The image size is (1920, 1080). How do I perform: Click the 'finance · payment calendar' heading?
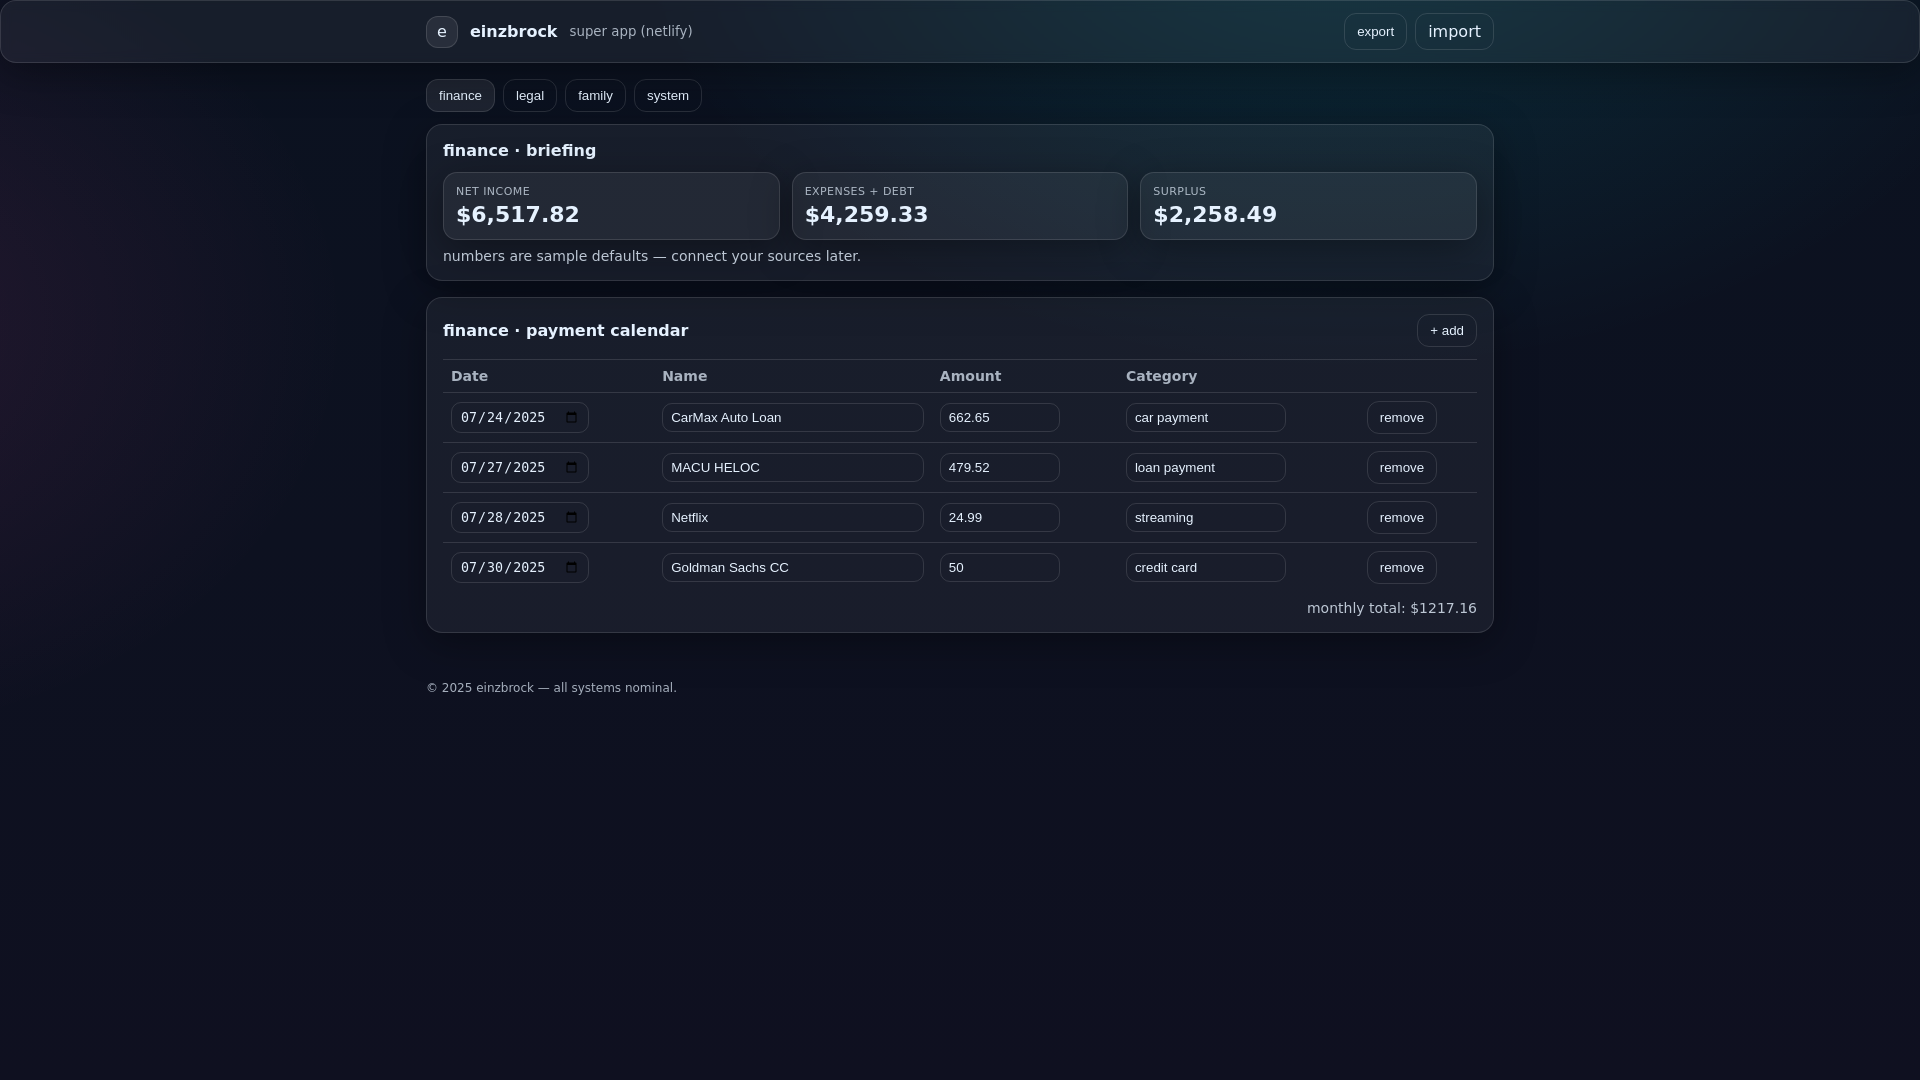[x=565, y=331]
